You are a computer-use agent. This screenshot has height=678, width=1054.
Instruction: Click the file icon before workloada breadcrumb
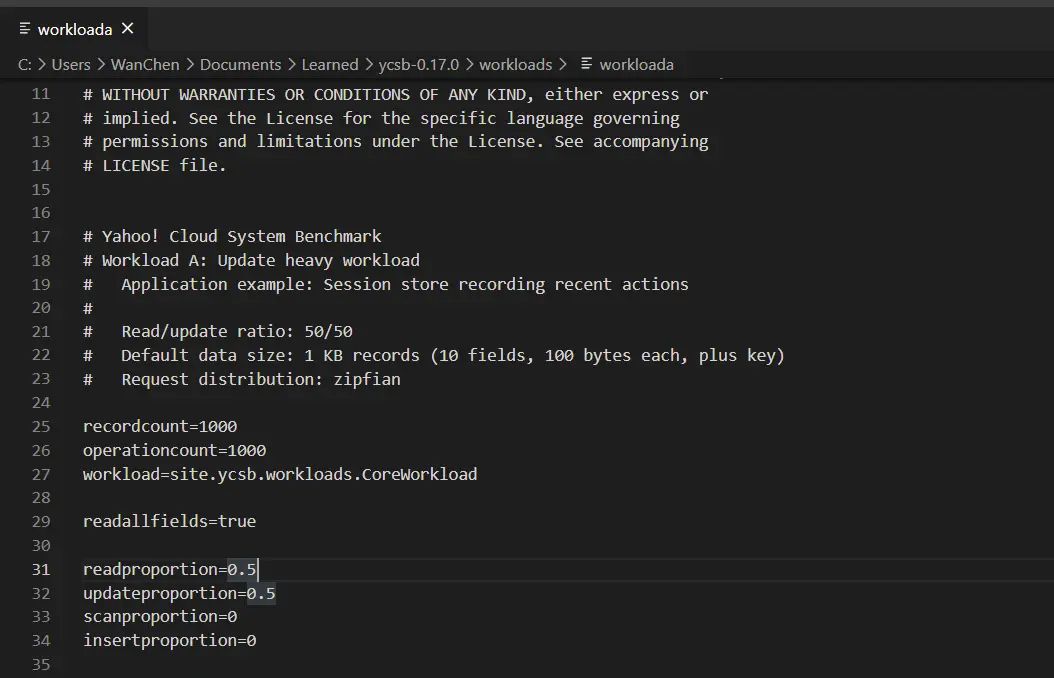coord(587,64)
